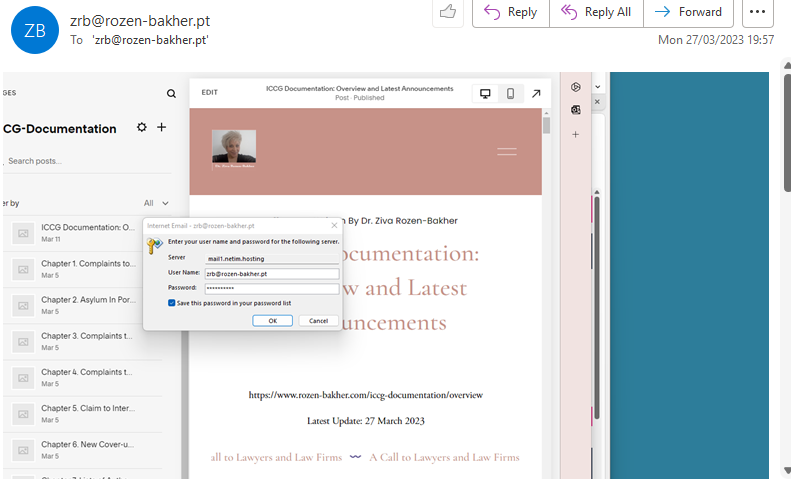Click thumbnail of ICCG Documentation post
This screenshot has height=481, width=791.
tap(23, 233)
